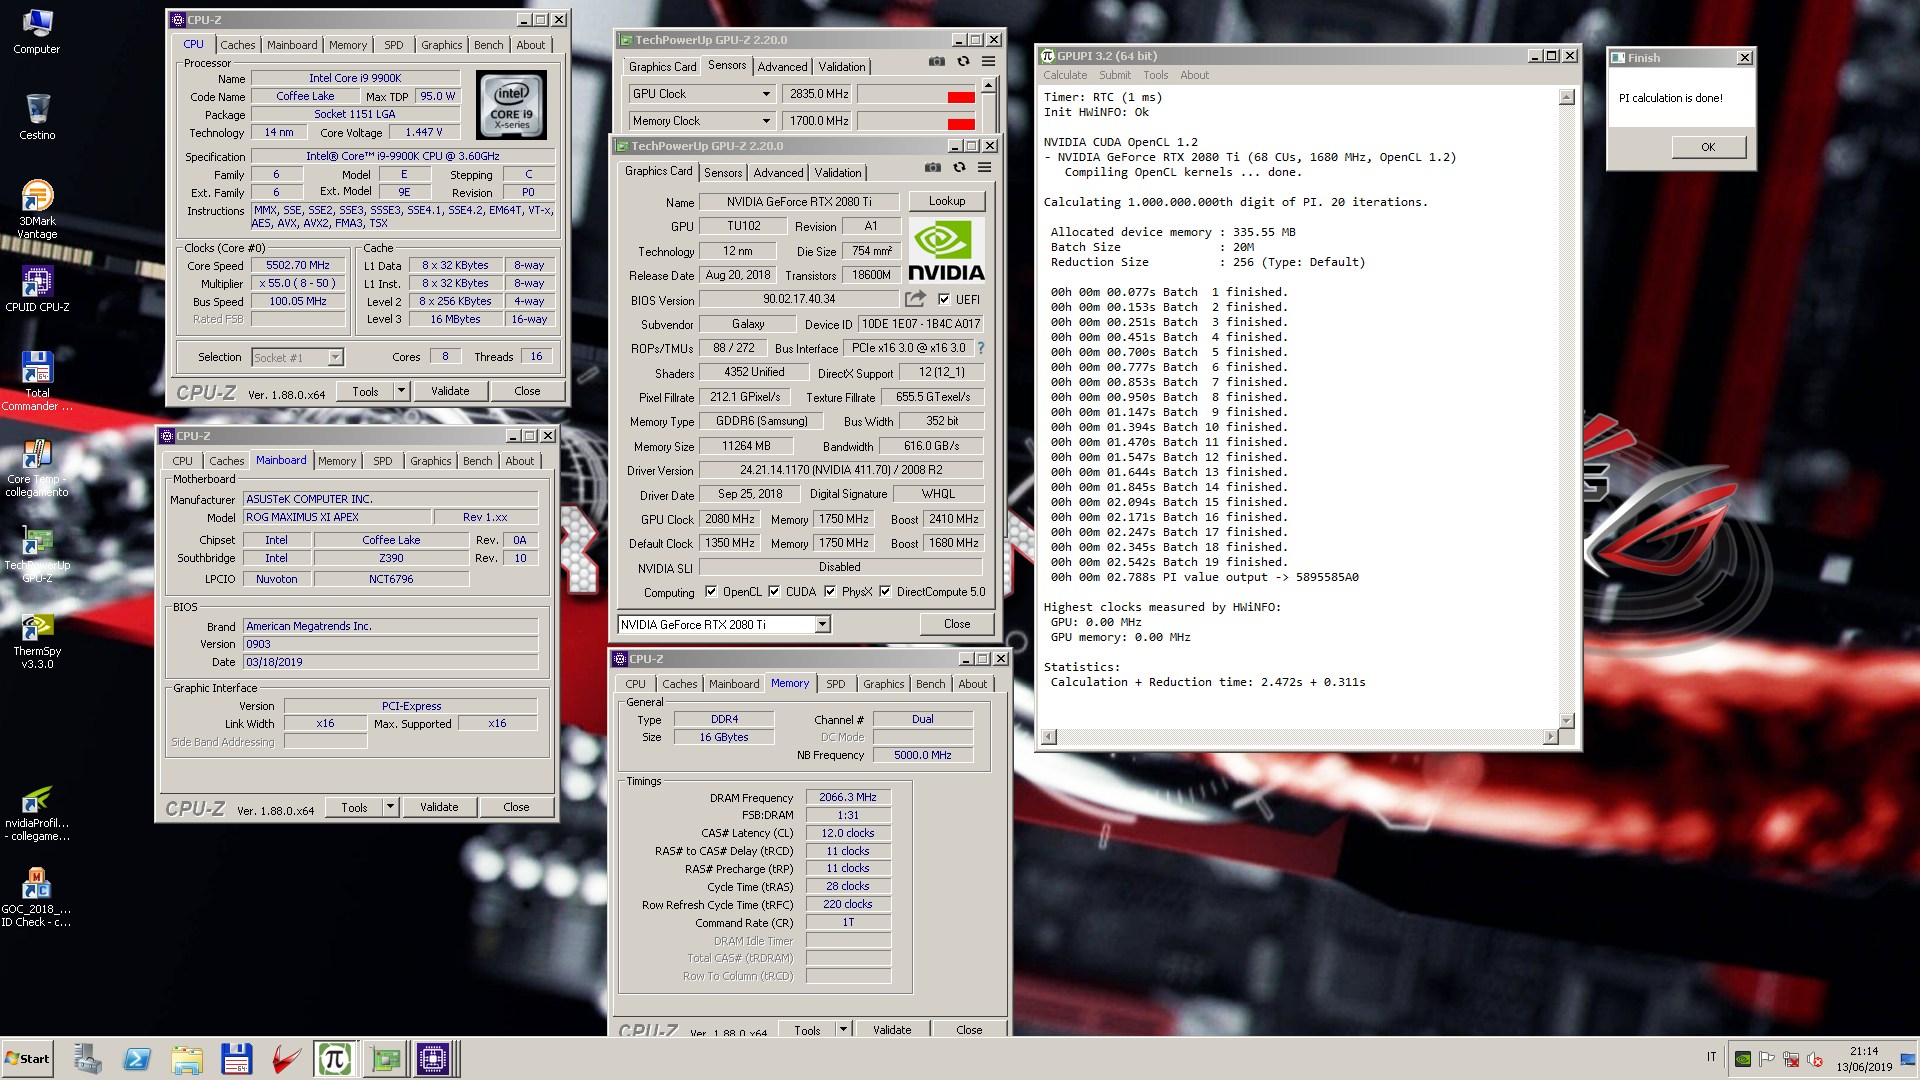Select the Core Temp desktop shortcut
This screenshot has height=1080, width=1920.
(x=37, y=467)
